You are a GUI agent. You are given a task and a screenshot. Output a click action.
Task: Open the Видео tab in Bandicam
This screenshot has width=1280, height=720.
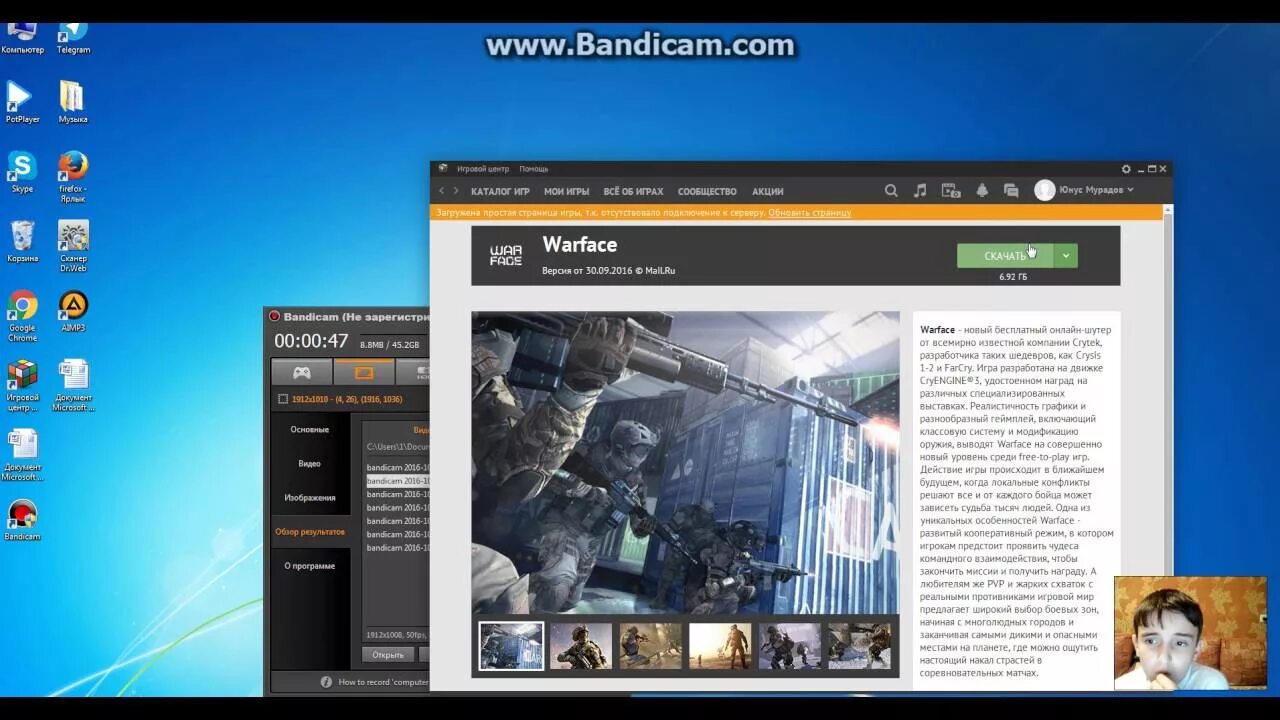click(309, 463)
